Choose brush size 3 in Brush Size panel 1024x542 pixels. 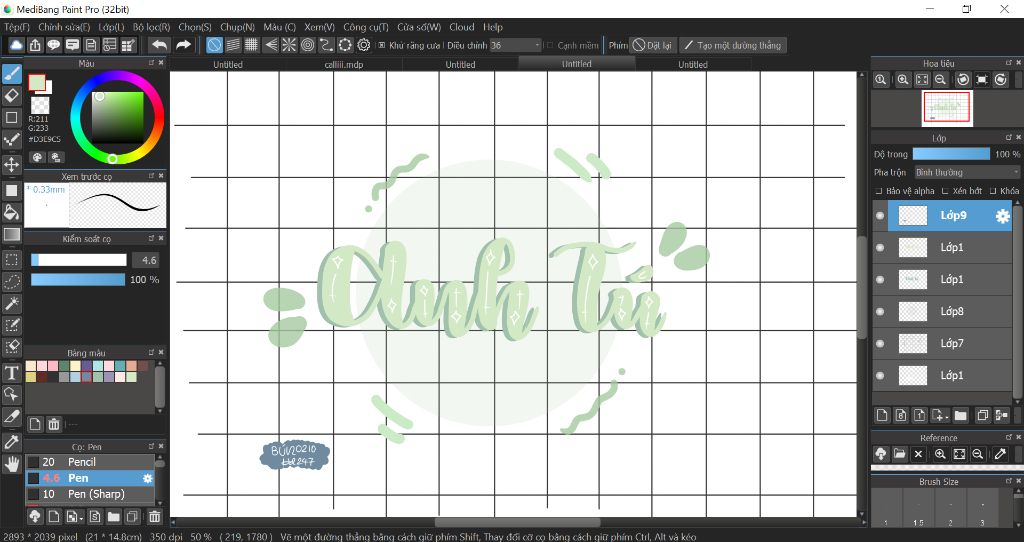(x=982, y=509)
